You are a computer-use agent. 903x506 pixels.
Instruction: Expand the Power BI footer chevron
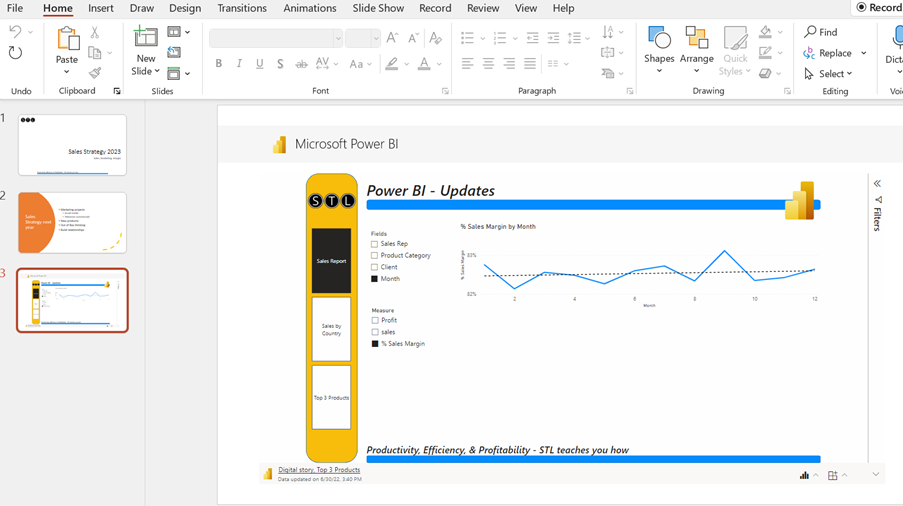[x=875, y=474]
